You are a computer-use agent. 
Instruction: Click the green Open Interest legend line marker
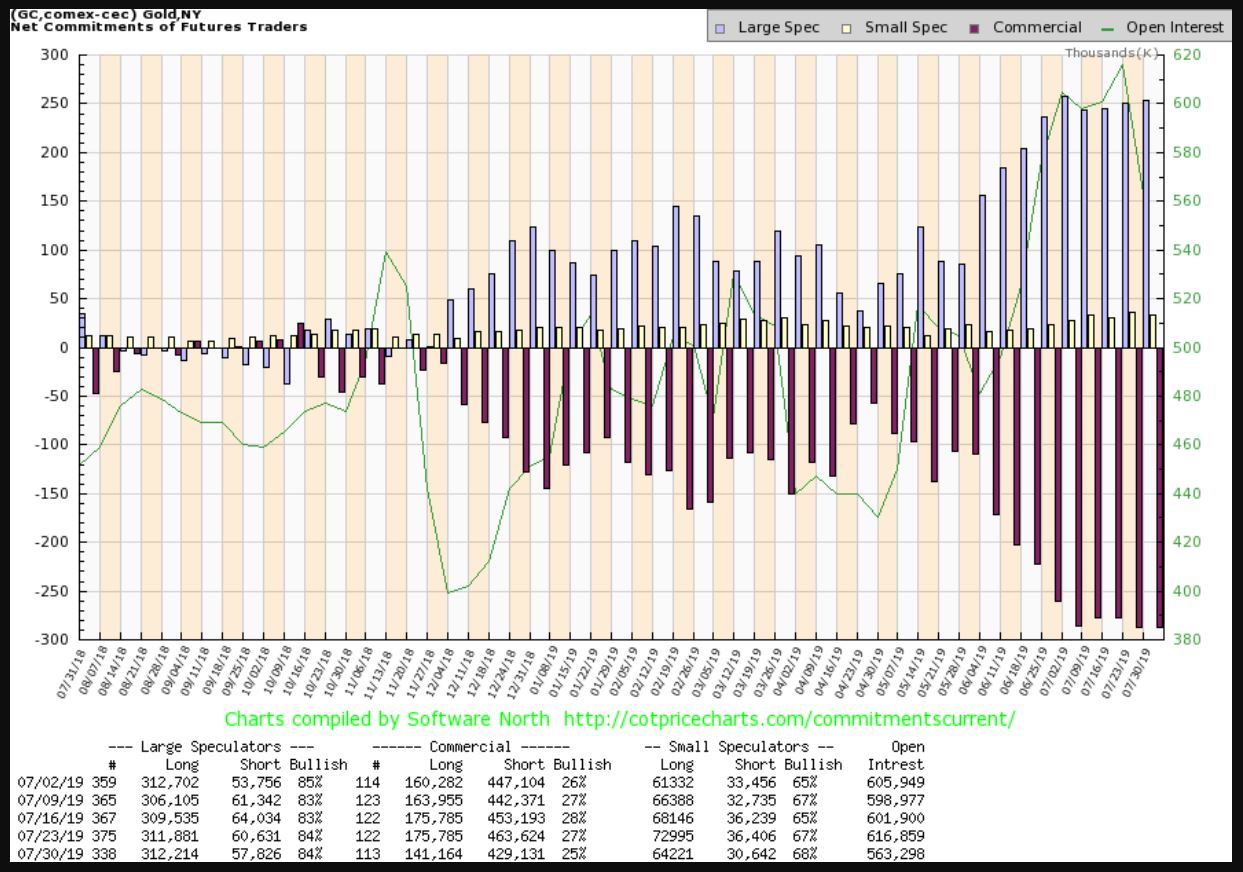coord(1105,28)
